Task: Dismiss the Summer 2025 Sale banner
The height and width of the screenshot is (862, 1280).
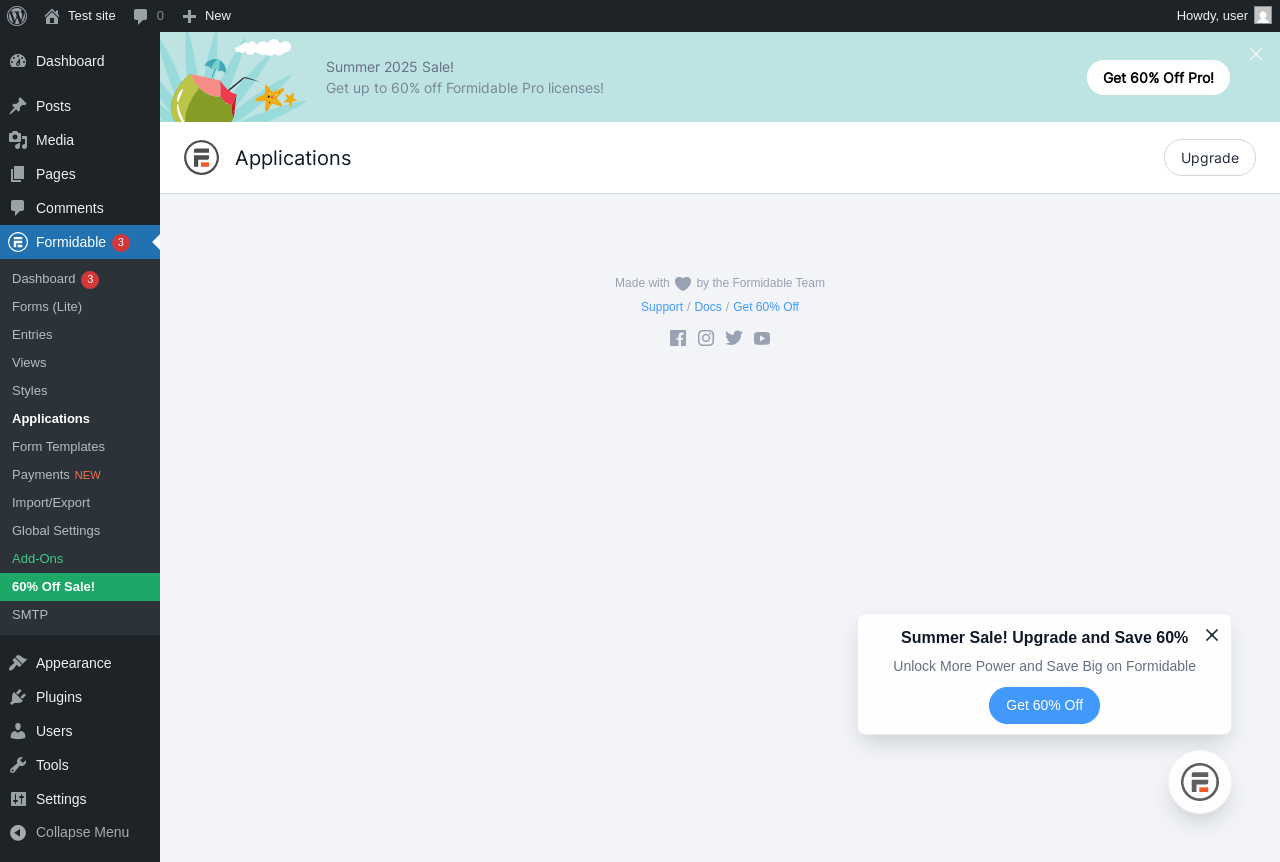Action: pyautogui.click(x=1256, y=54)
